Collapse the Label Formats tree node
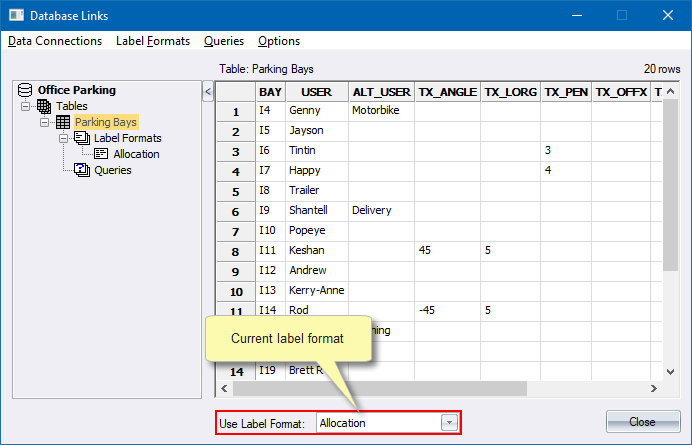Screen dimensions: 692x445 click(64, 138)
